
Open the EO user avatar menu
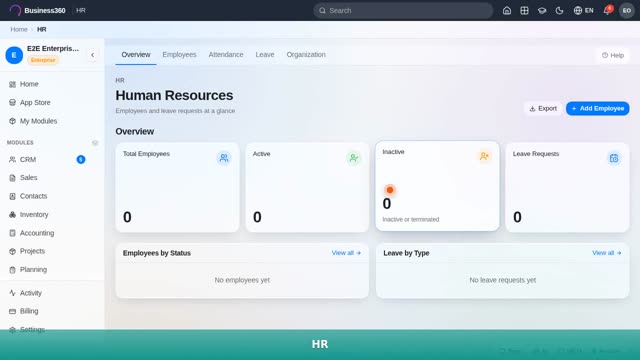click(x=627, y=11)
